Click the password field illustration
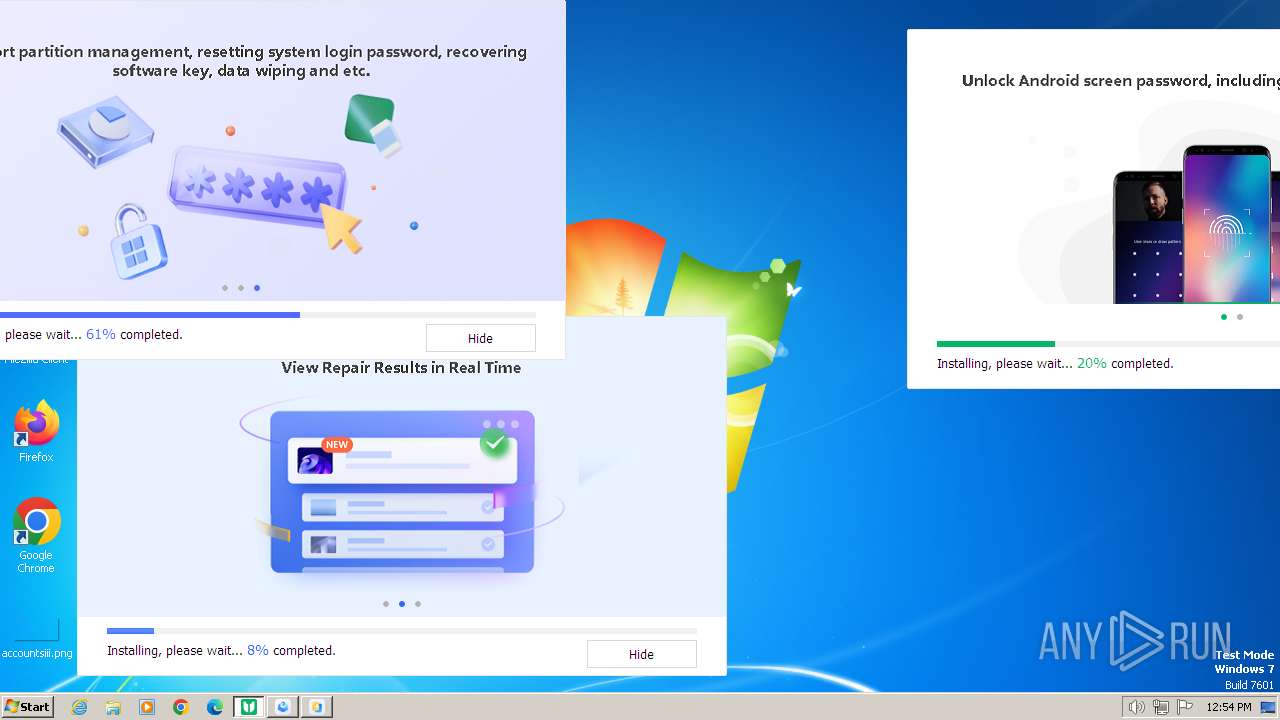 pos(258,187)
